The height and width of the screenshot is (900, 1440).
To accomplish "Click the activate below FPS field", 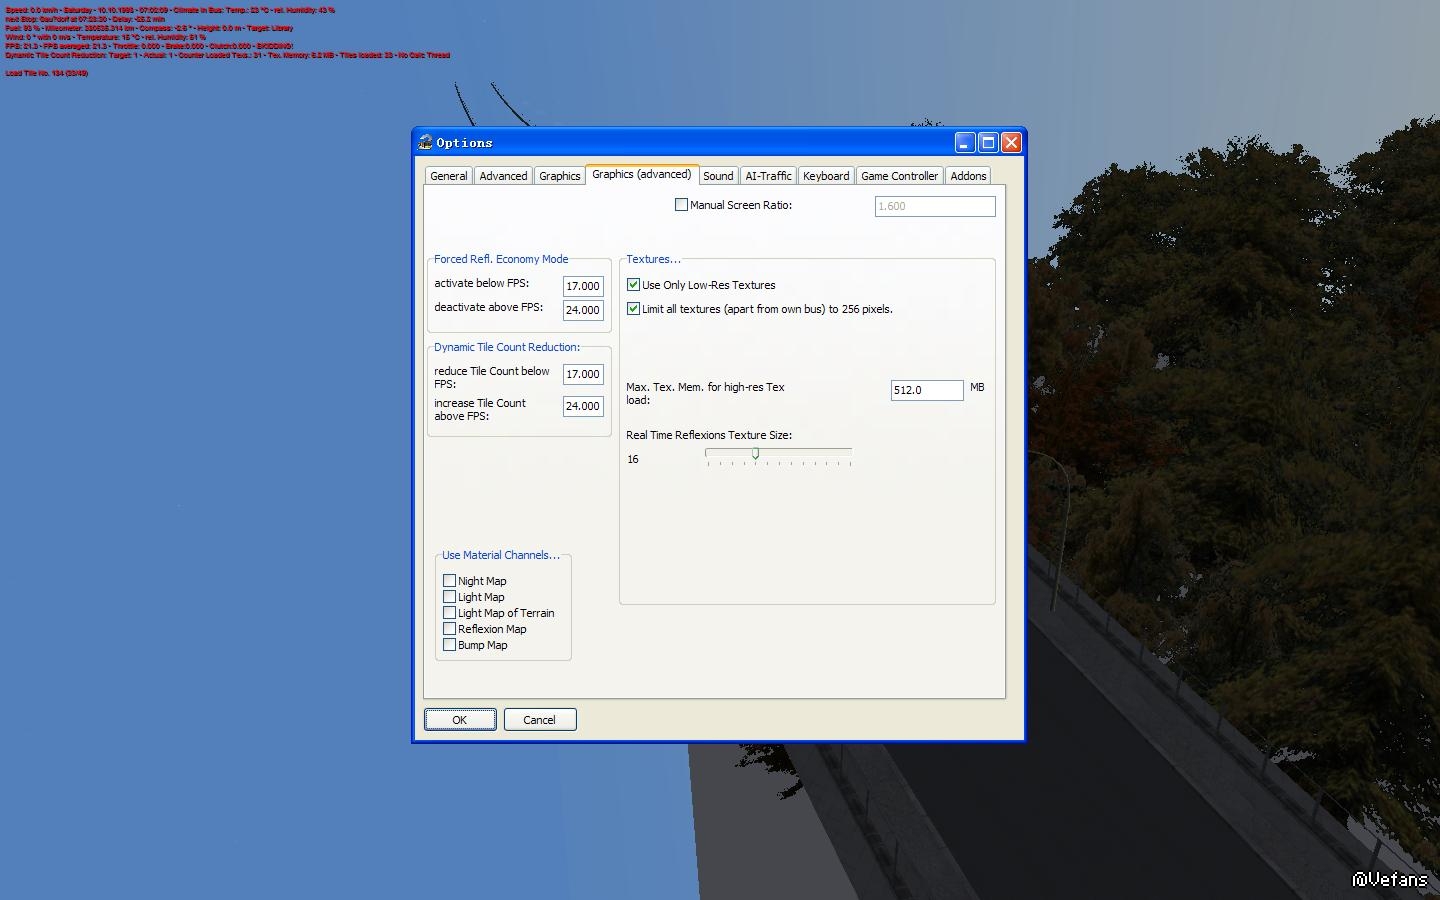I will [x=583, y=286].
